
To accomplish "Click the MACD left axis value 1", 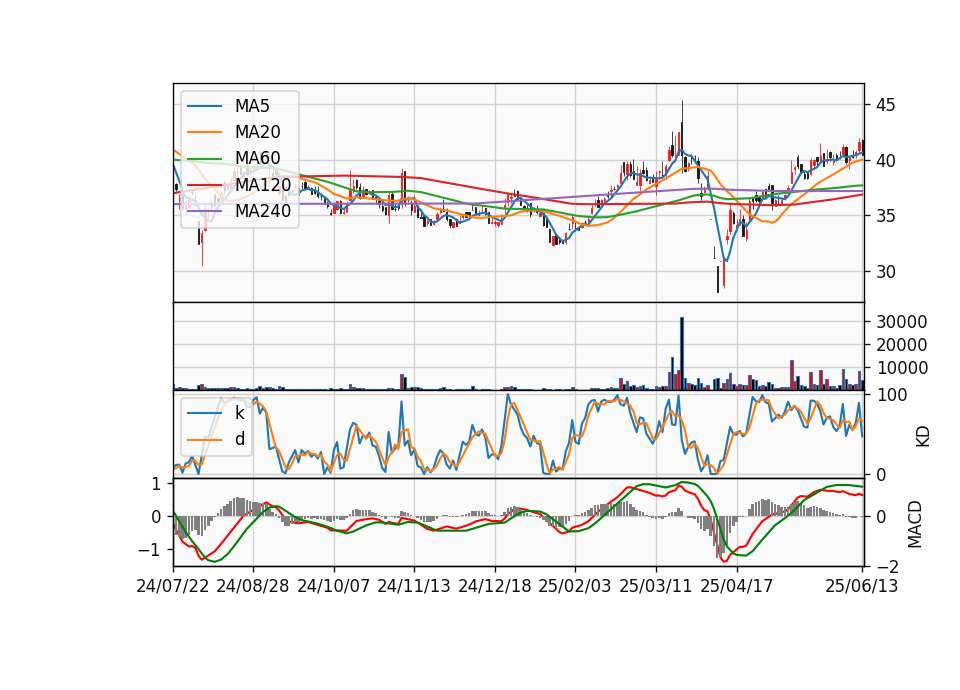I will click(x=156, y=484).
